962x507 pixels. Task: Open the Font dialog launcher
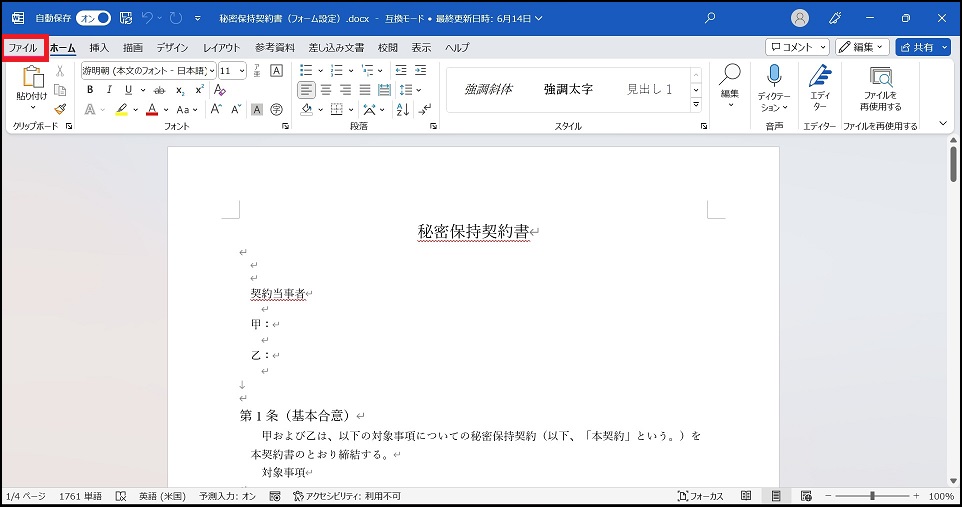[x=285, y=126]
